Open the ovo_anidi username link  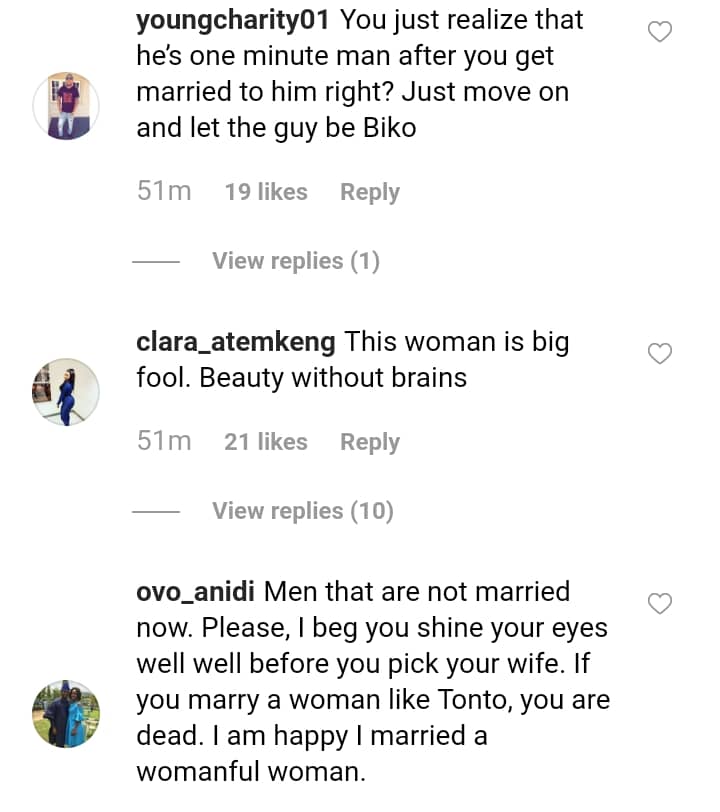(x=196, y=592)
